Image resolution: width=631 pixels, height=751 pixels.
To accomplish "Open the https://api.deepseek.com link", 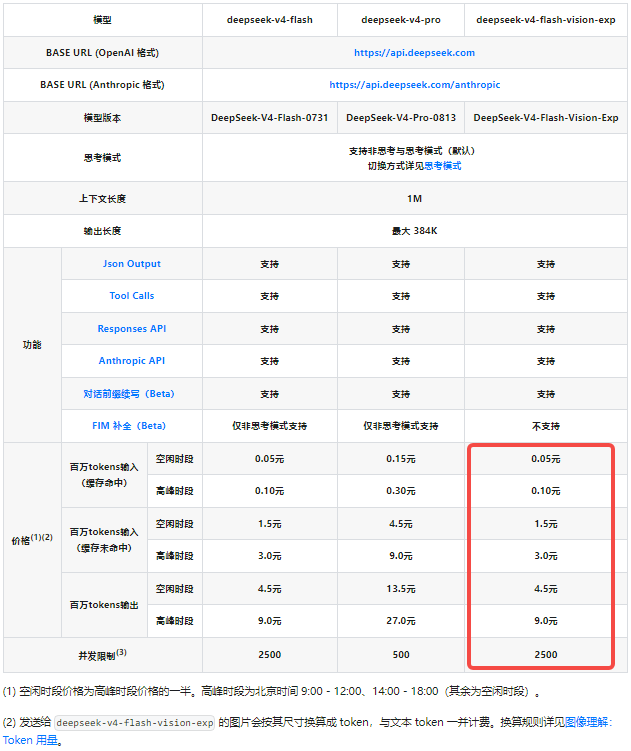I will (414, 53).
